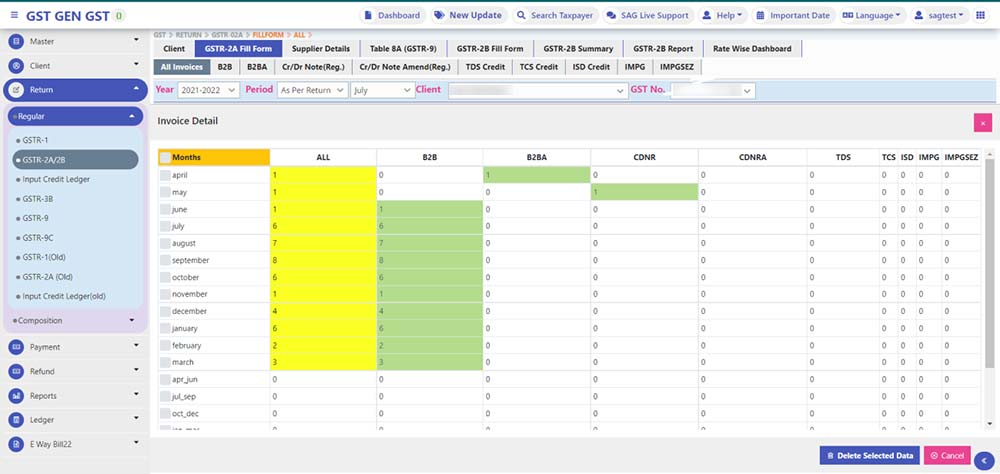
Task: Switch to GSTR-2B Summary tab
Action: click(577, 48)
